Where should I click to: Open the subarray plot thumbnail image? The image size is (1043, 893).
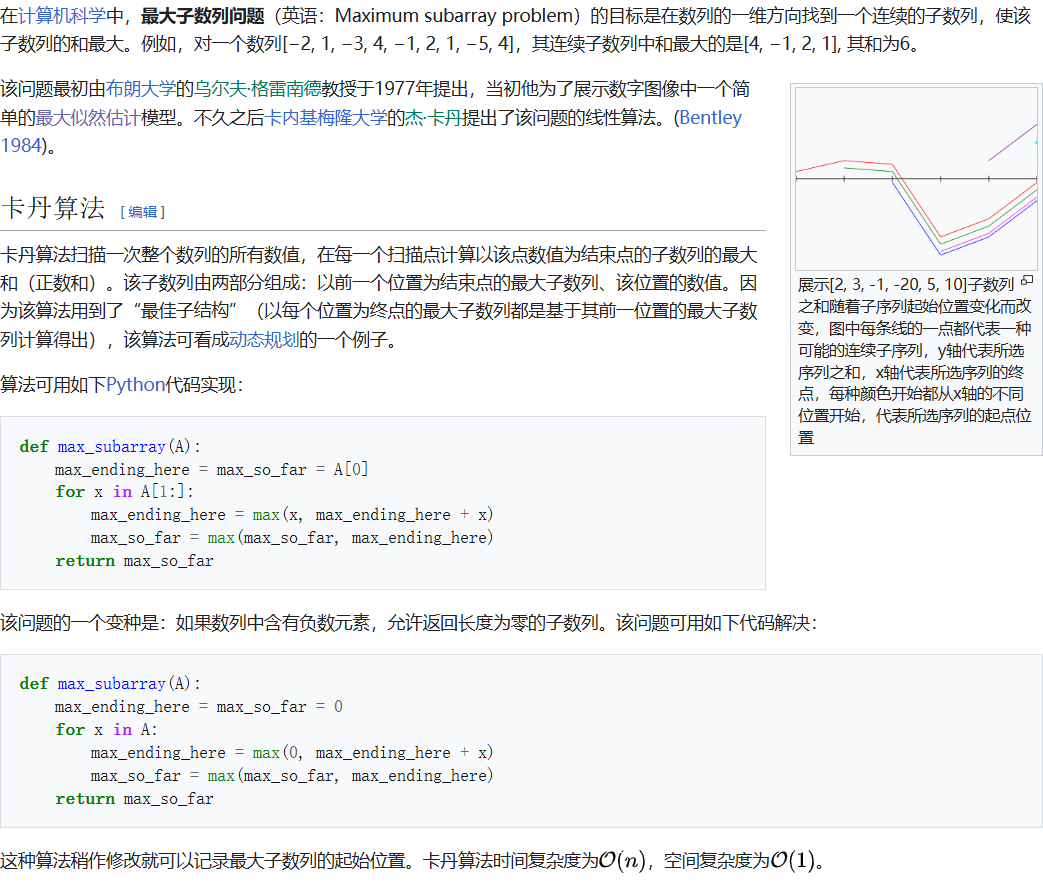(915, 178)
